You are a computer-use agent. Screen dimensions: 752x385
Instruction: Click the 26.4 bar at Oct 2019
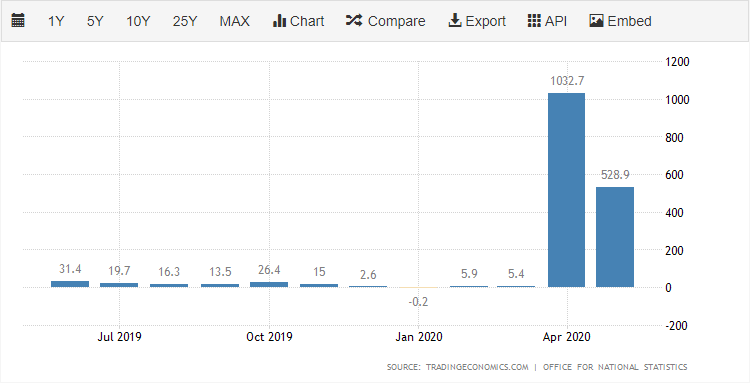[x=269, y=285]
